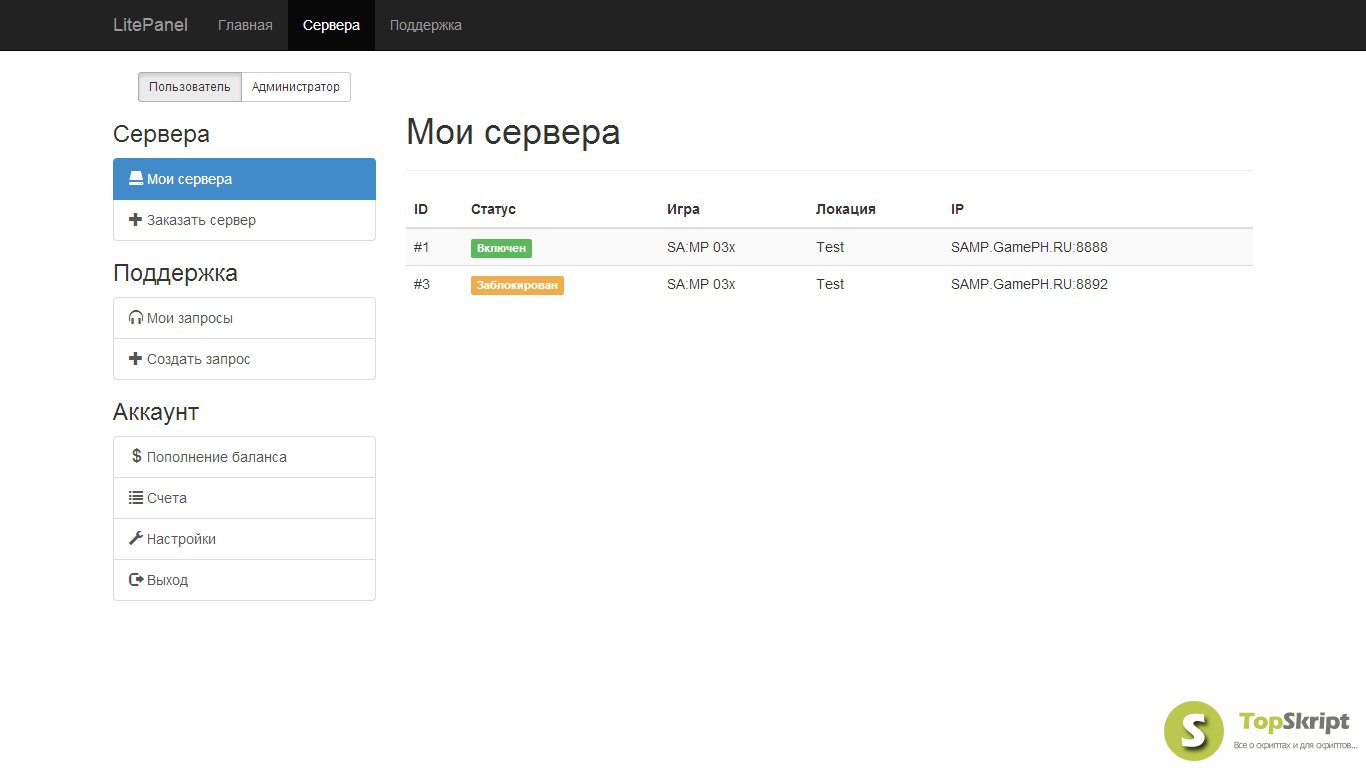
Task: Click the IP column header
Action: [957, 209]
